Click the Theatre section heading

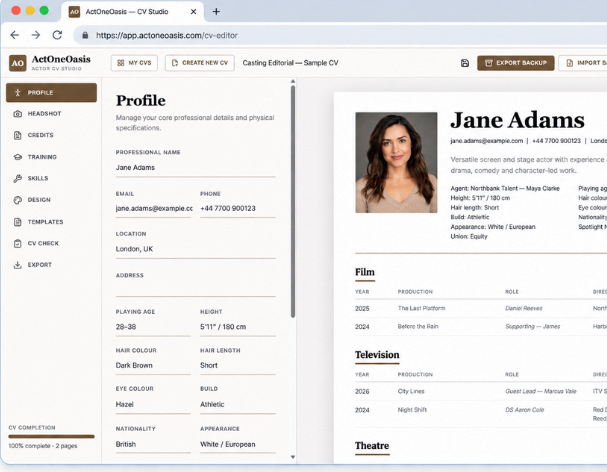372,446
